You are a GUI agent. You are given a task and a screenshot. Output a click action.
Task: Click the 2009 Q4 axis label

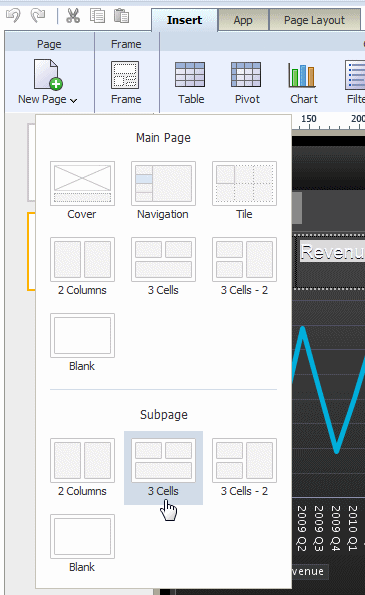336,528
